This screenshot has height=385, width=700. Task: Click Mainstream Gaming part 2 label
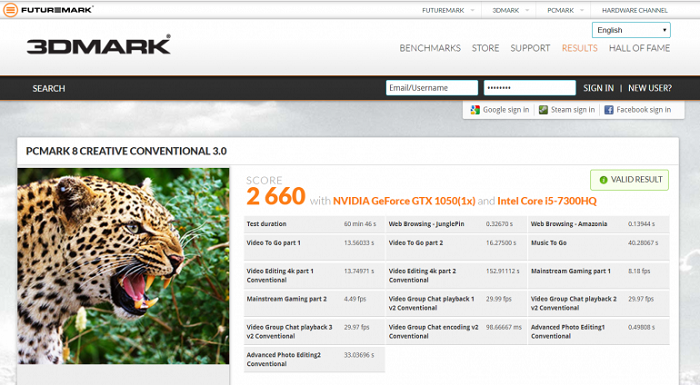click(287, 299)
